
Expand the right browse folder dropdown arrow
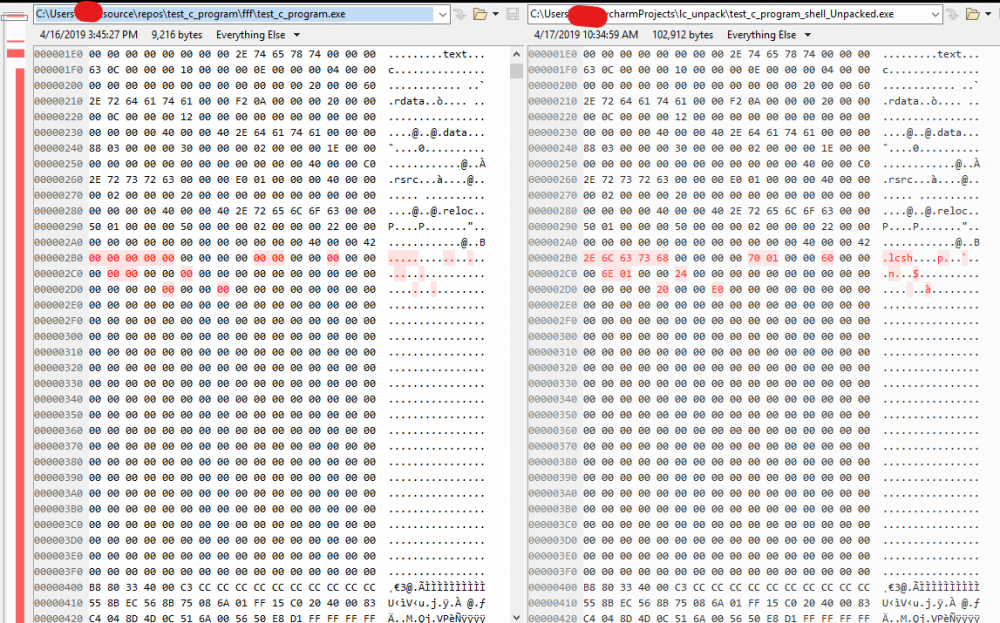click(988, 14)
